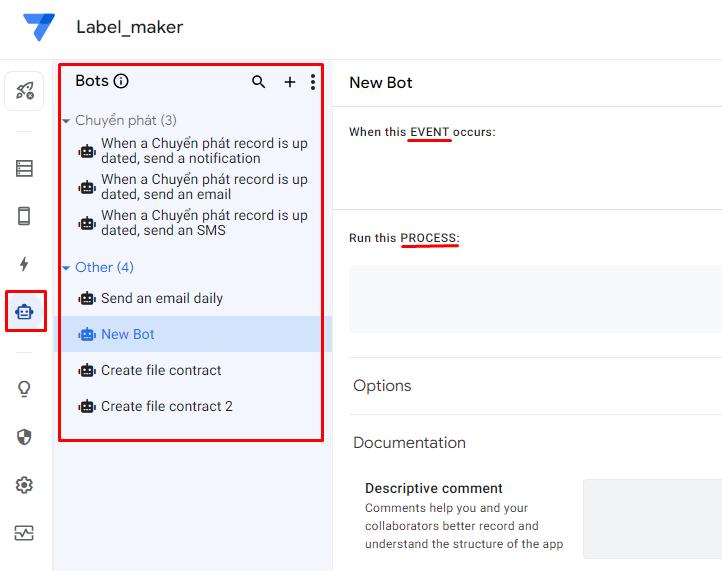This screenshot has height=571, width=722.
Task: Open the Bots panel three-dot menu
Action: [x=313, y=82]
